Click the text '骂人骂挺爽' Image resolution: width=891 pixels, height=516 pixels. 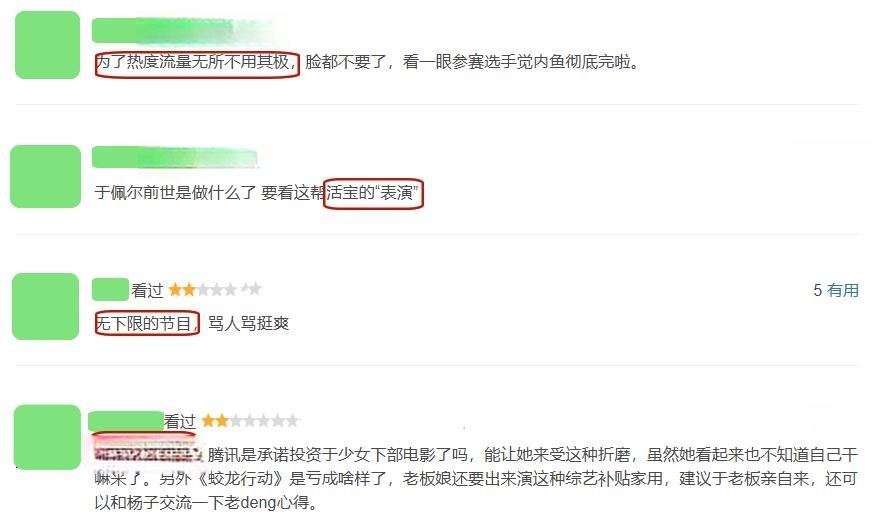(x=249, y=323)
